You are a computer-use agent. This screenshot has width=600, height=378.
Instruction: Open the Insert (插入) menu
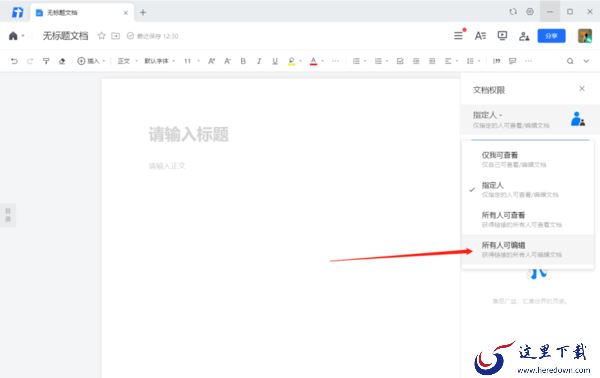point(91,61)
